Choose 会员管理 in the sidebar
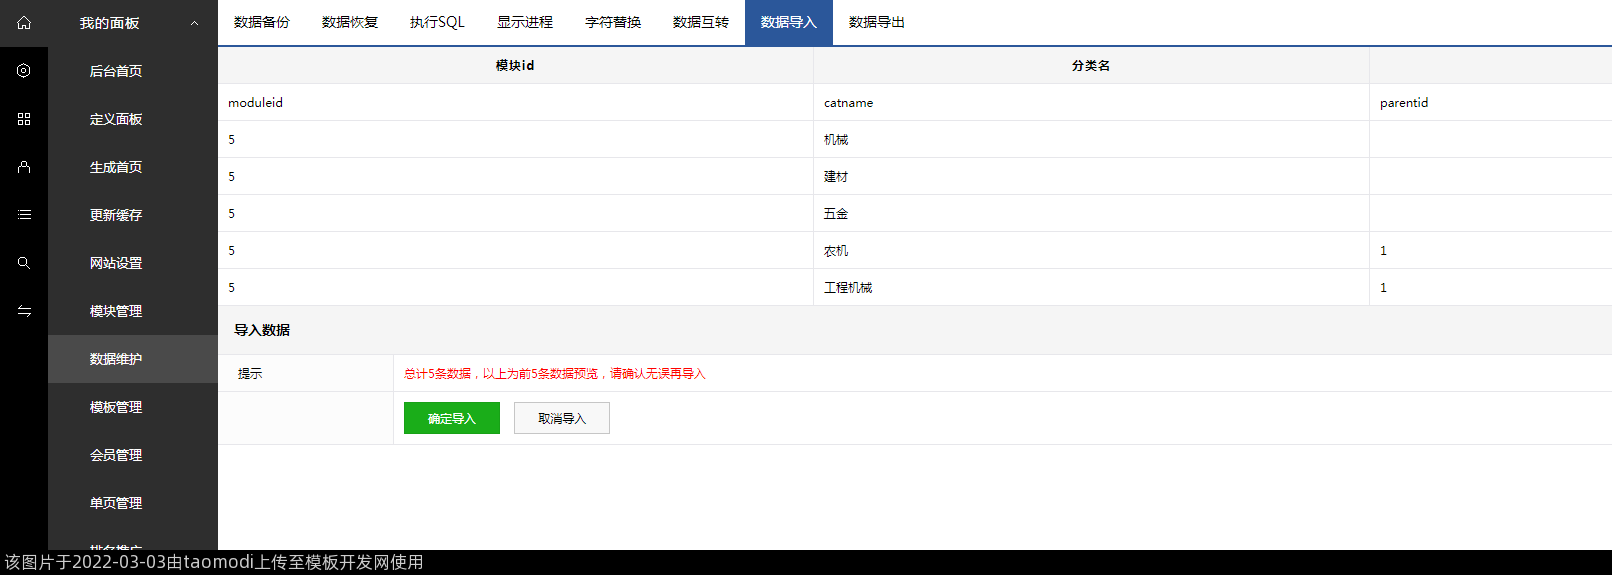1612x575 pixels. [x=116, y=455]
